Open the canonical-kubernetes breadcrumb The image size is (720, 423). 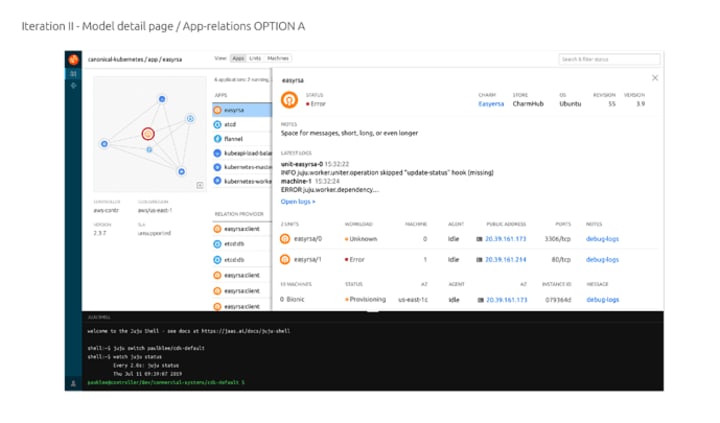(116, 59)
